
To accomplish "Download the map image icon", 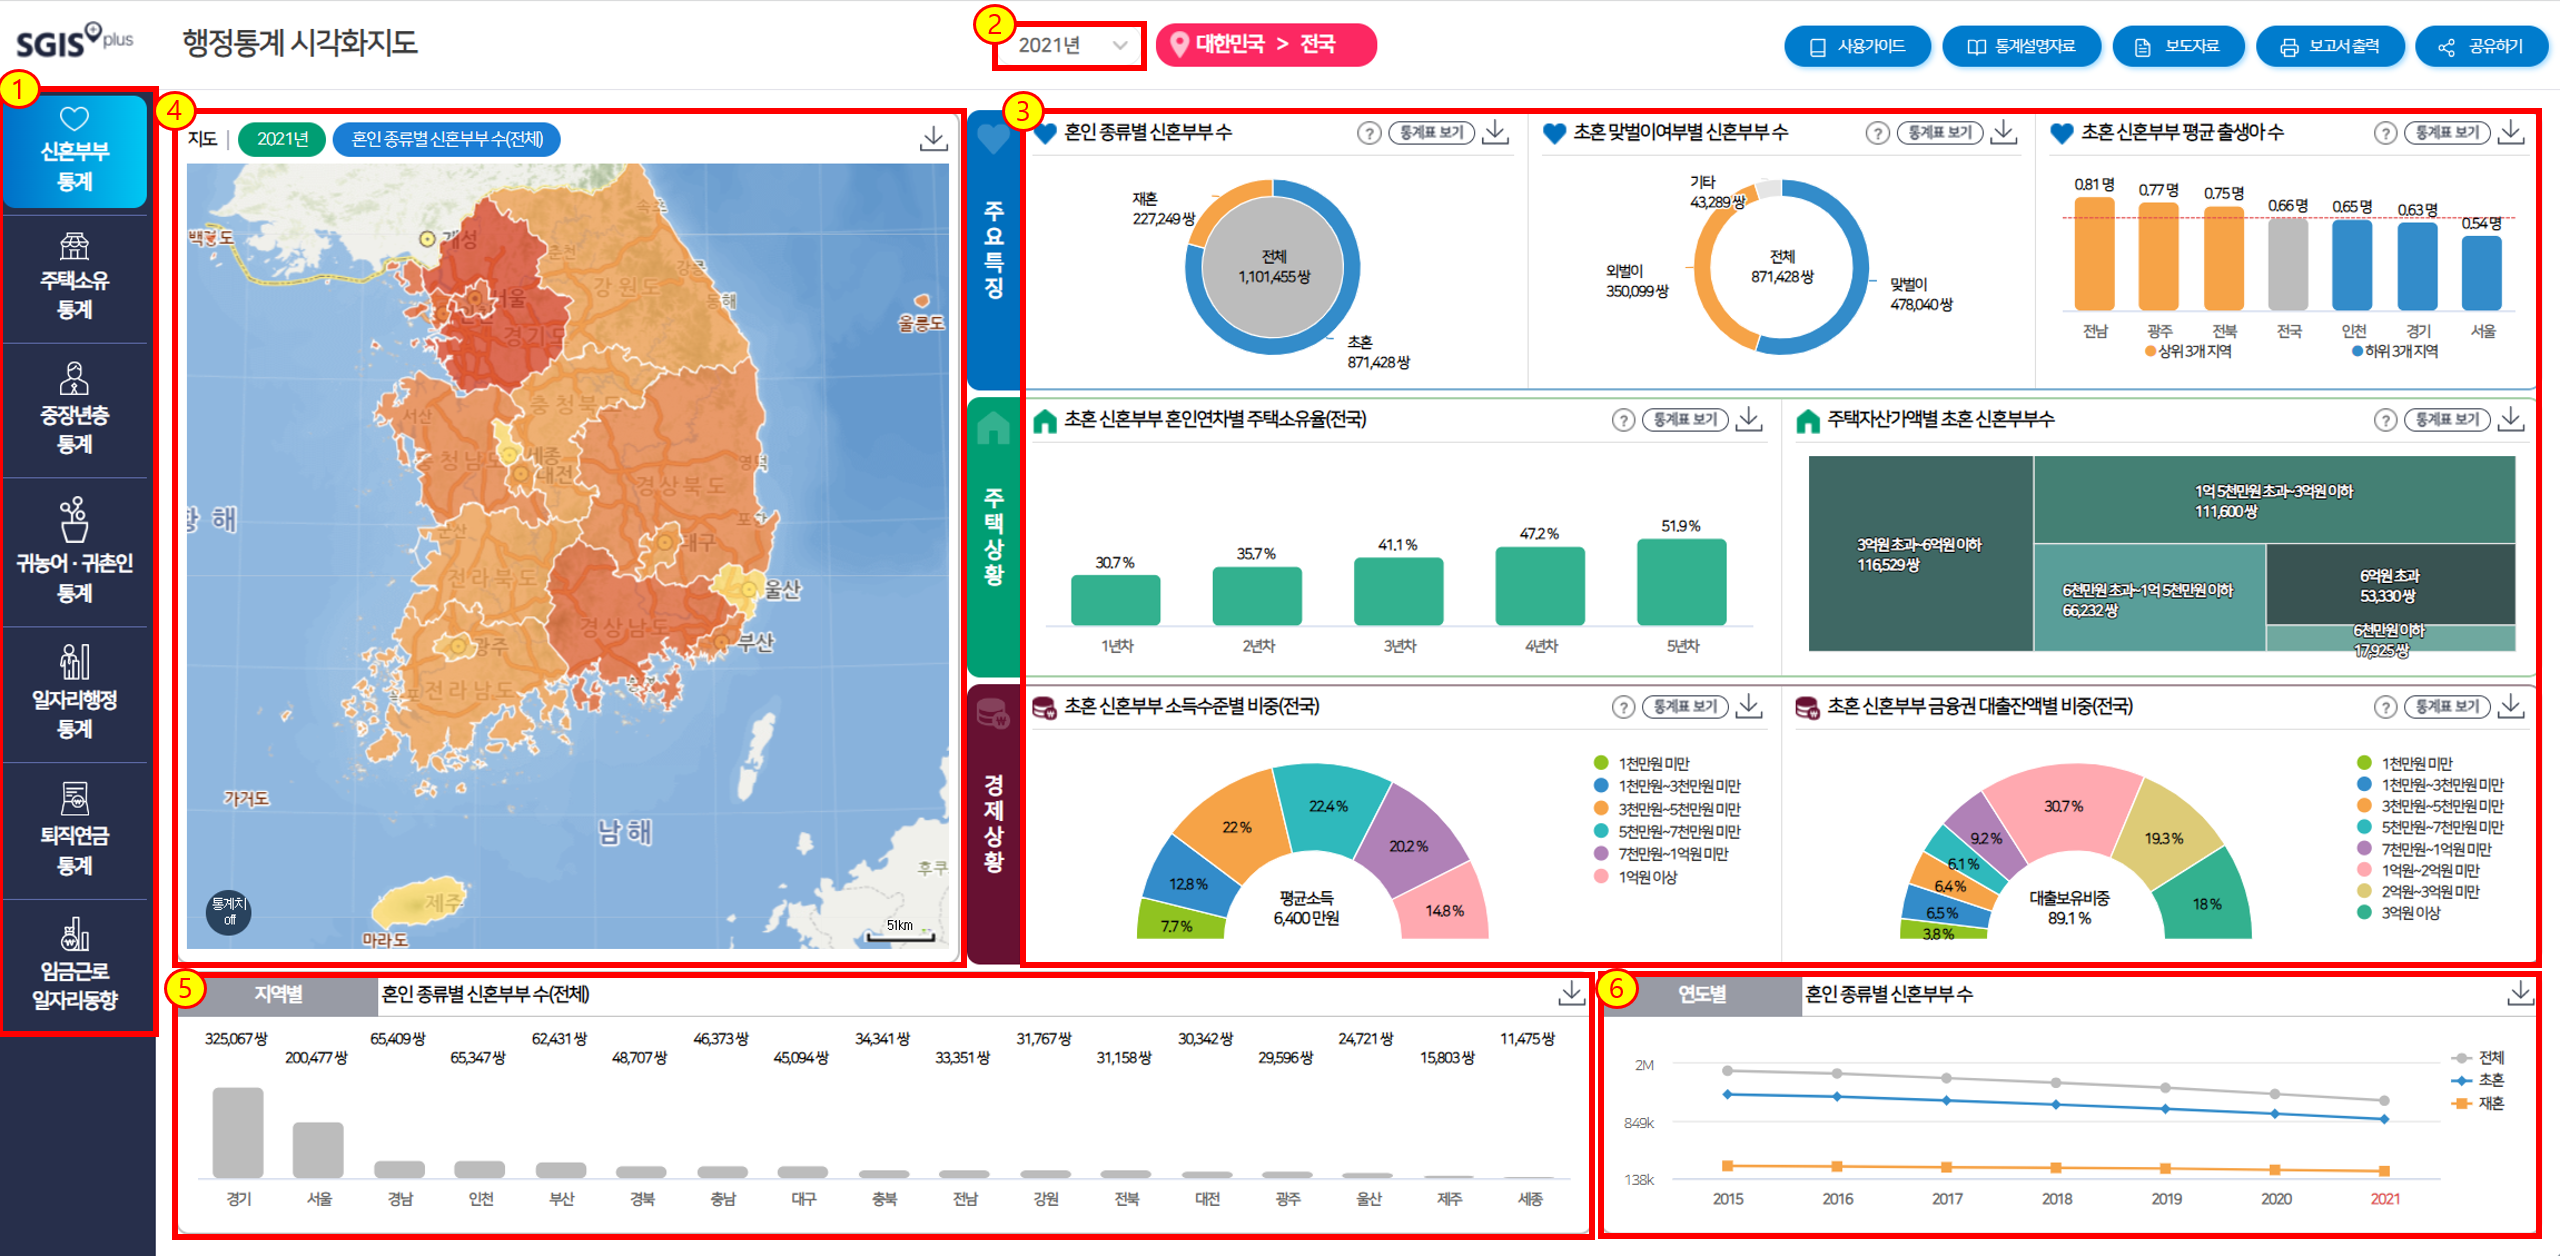I will tap(933, 139).
